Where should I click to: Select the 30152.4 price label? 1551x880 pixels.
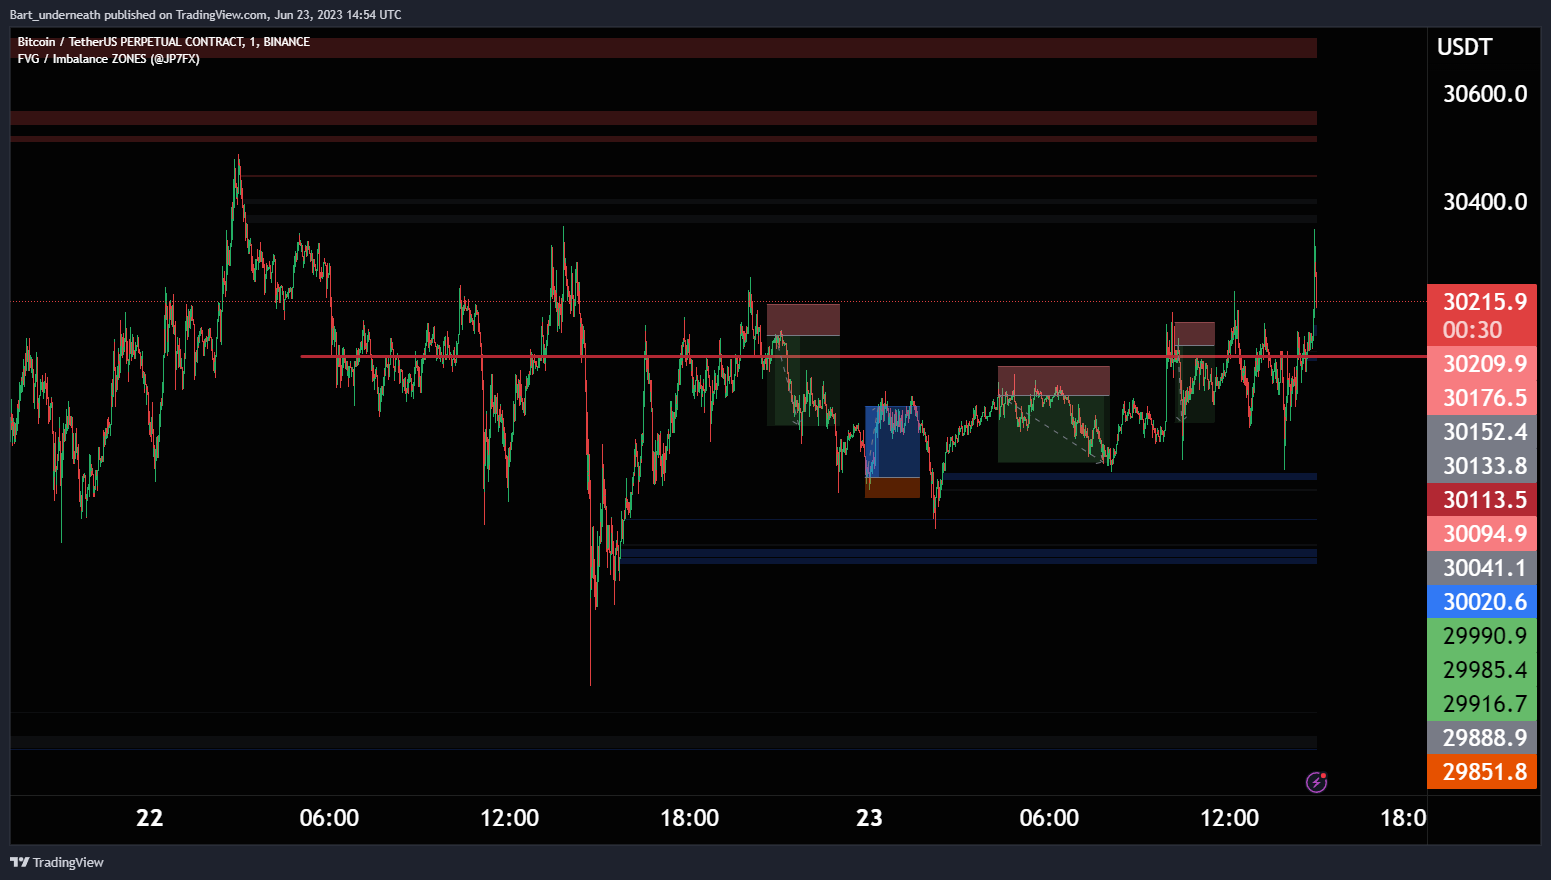pos(1484,432)
